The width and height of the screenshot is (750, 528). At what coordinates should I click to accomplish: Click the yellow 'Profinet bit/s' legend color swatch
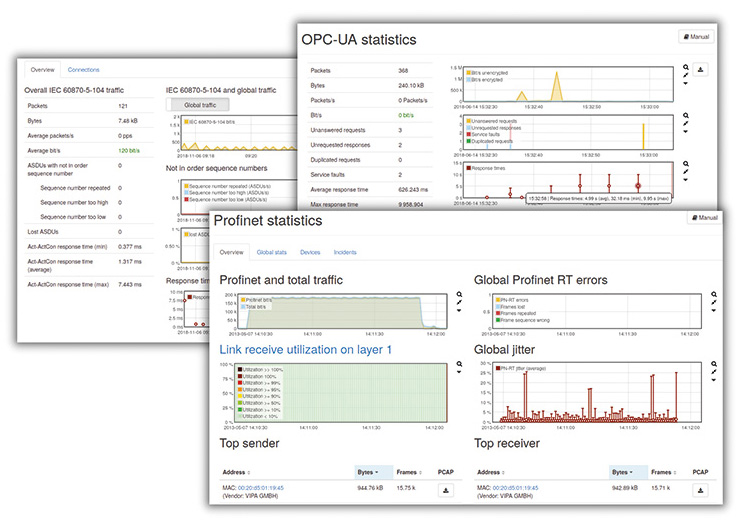pyautogui.click(x=240, y=298)
